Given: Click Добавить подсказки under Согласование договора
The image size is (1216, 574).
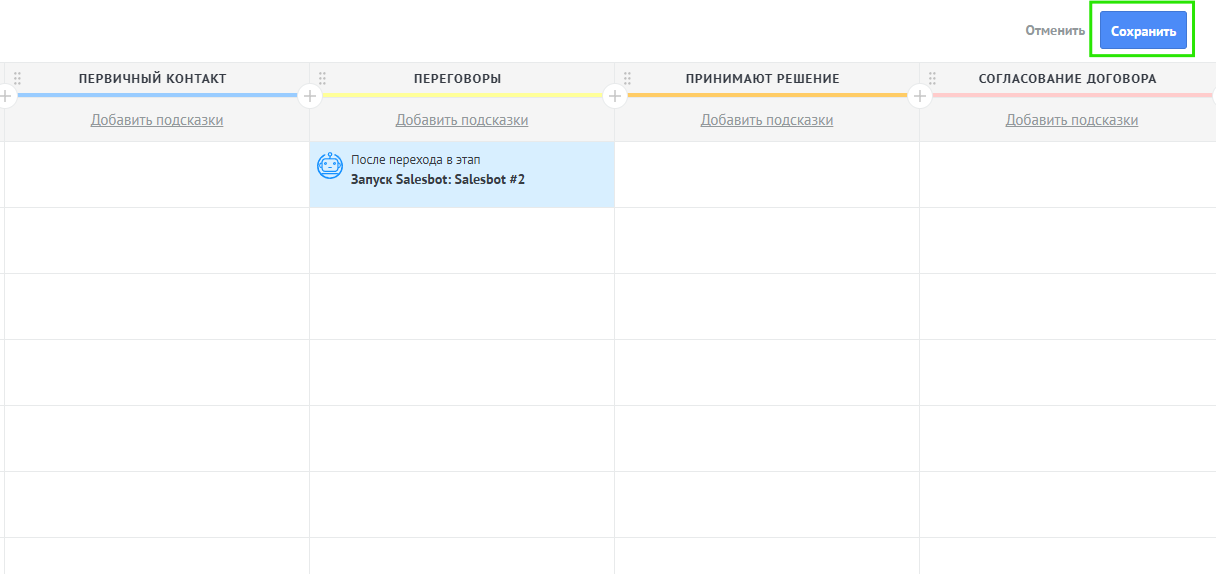Looking at the screenshot, I should pos(1072,120).
